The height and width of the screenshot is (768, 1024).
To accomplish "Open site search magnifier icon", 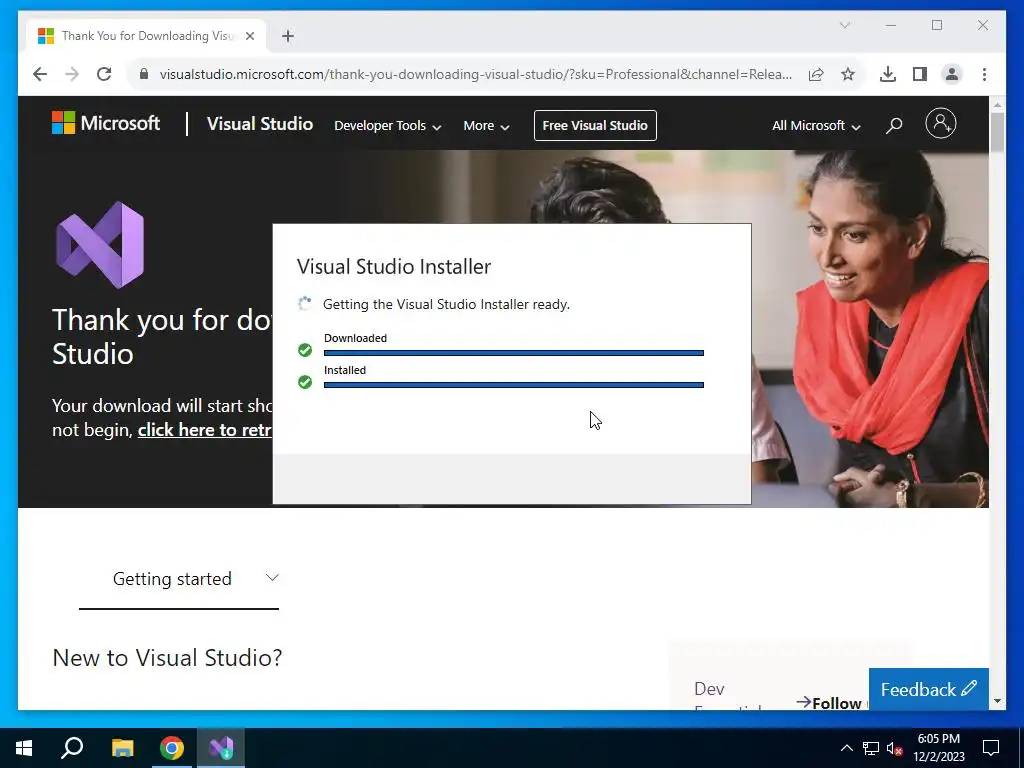I will (x=894, y=125).
